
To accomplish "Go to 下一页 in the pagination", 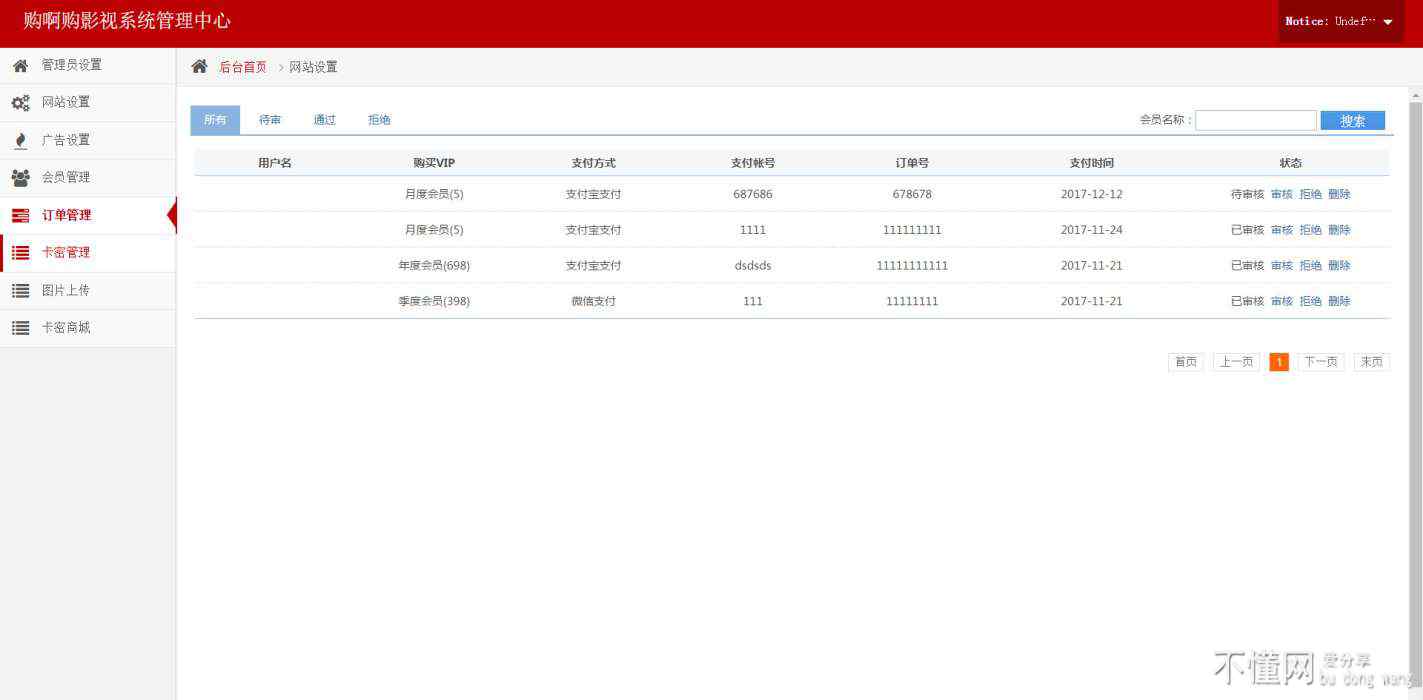I will [x=1320, y=362].
